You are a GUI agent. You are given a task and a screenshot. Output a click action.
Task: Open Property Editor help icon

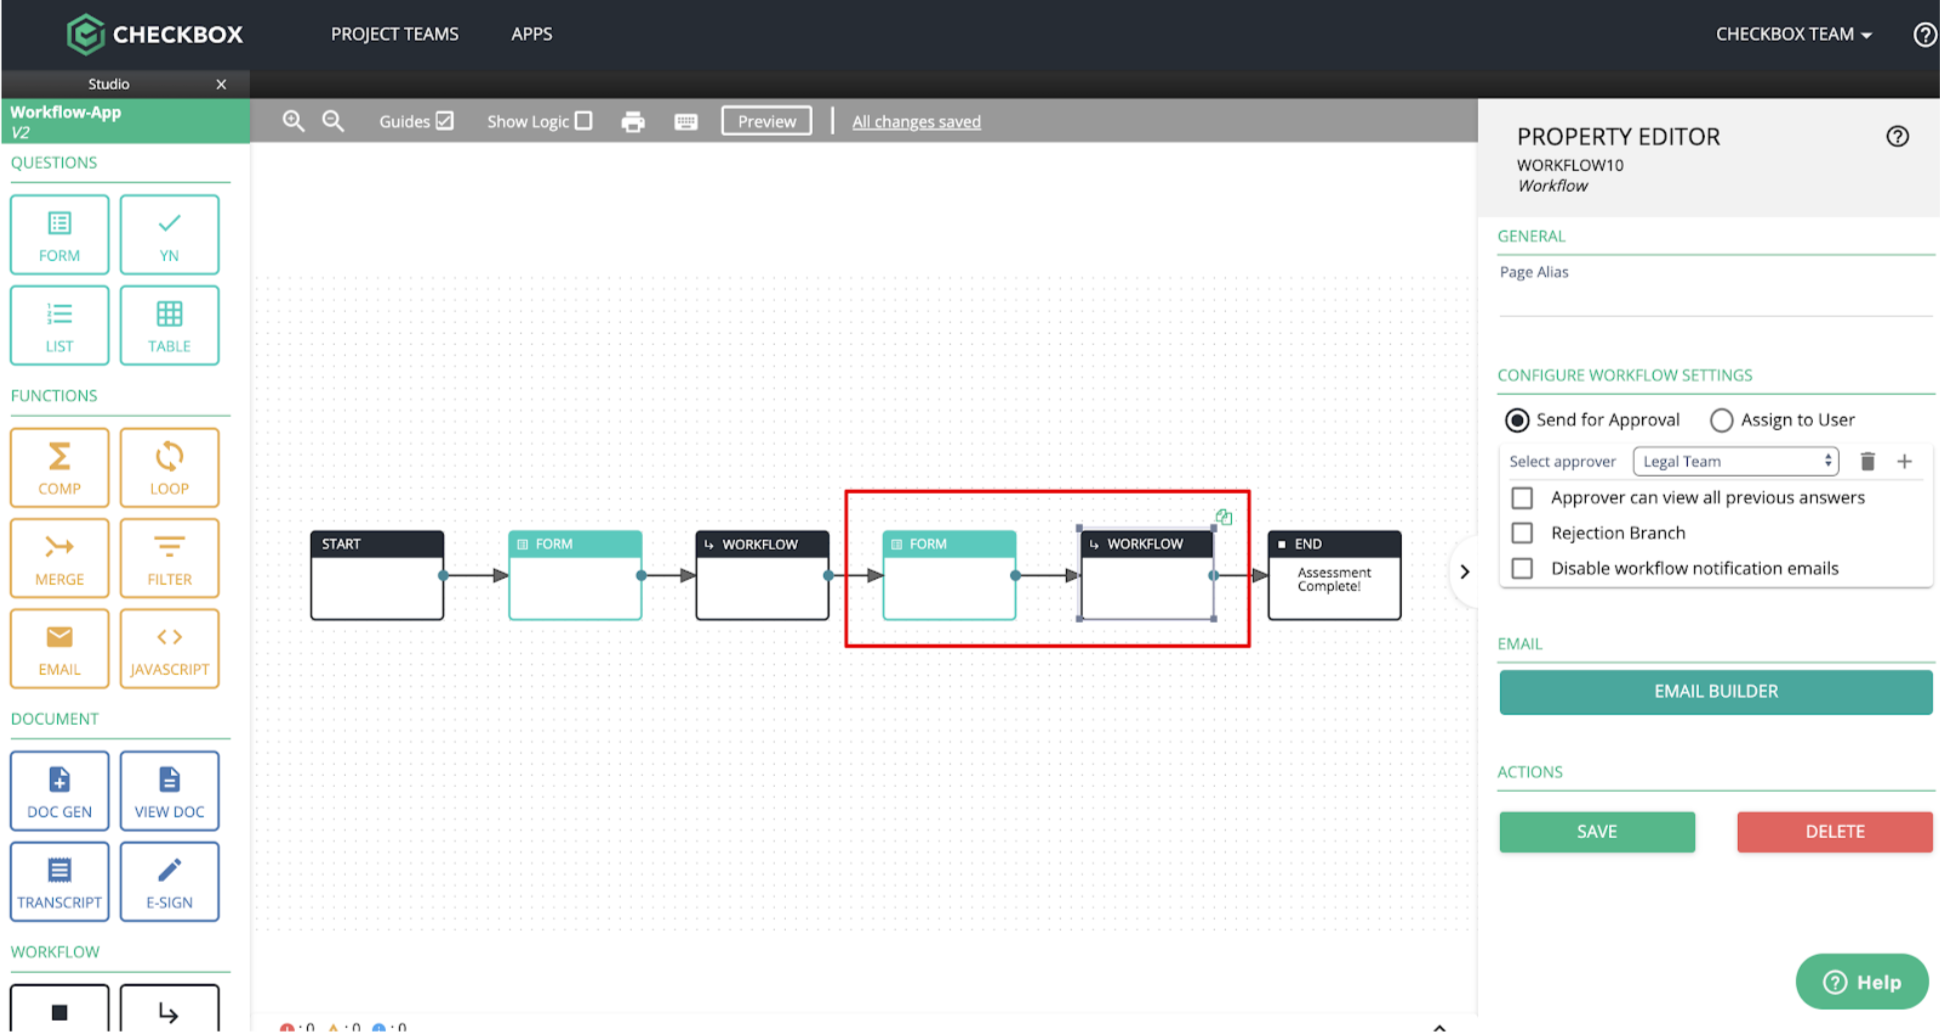click(1897, 137)
